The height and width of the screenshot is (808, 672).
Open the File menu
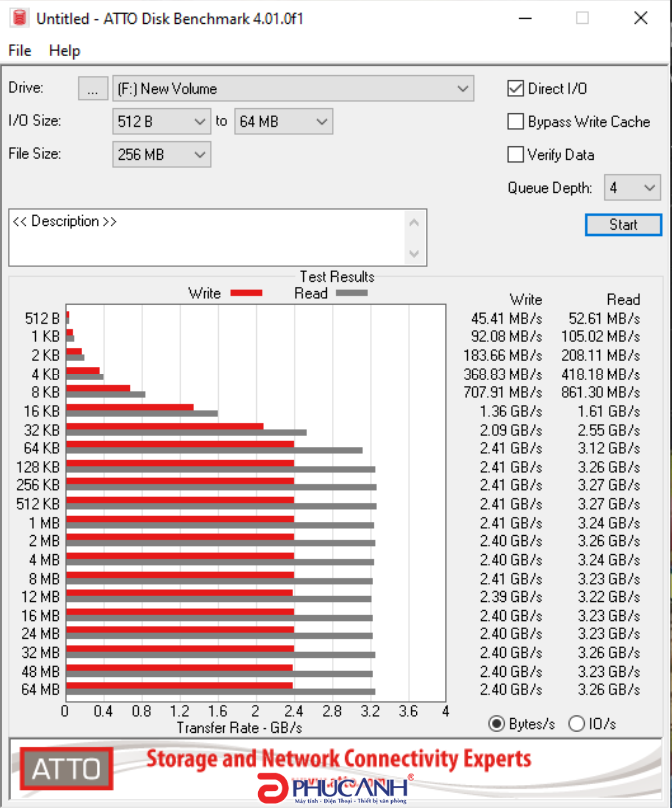tap(20, 50)
